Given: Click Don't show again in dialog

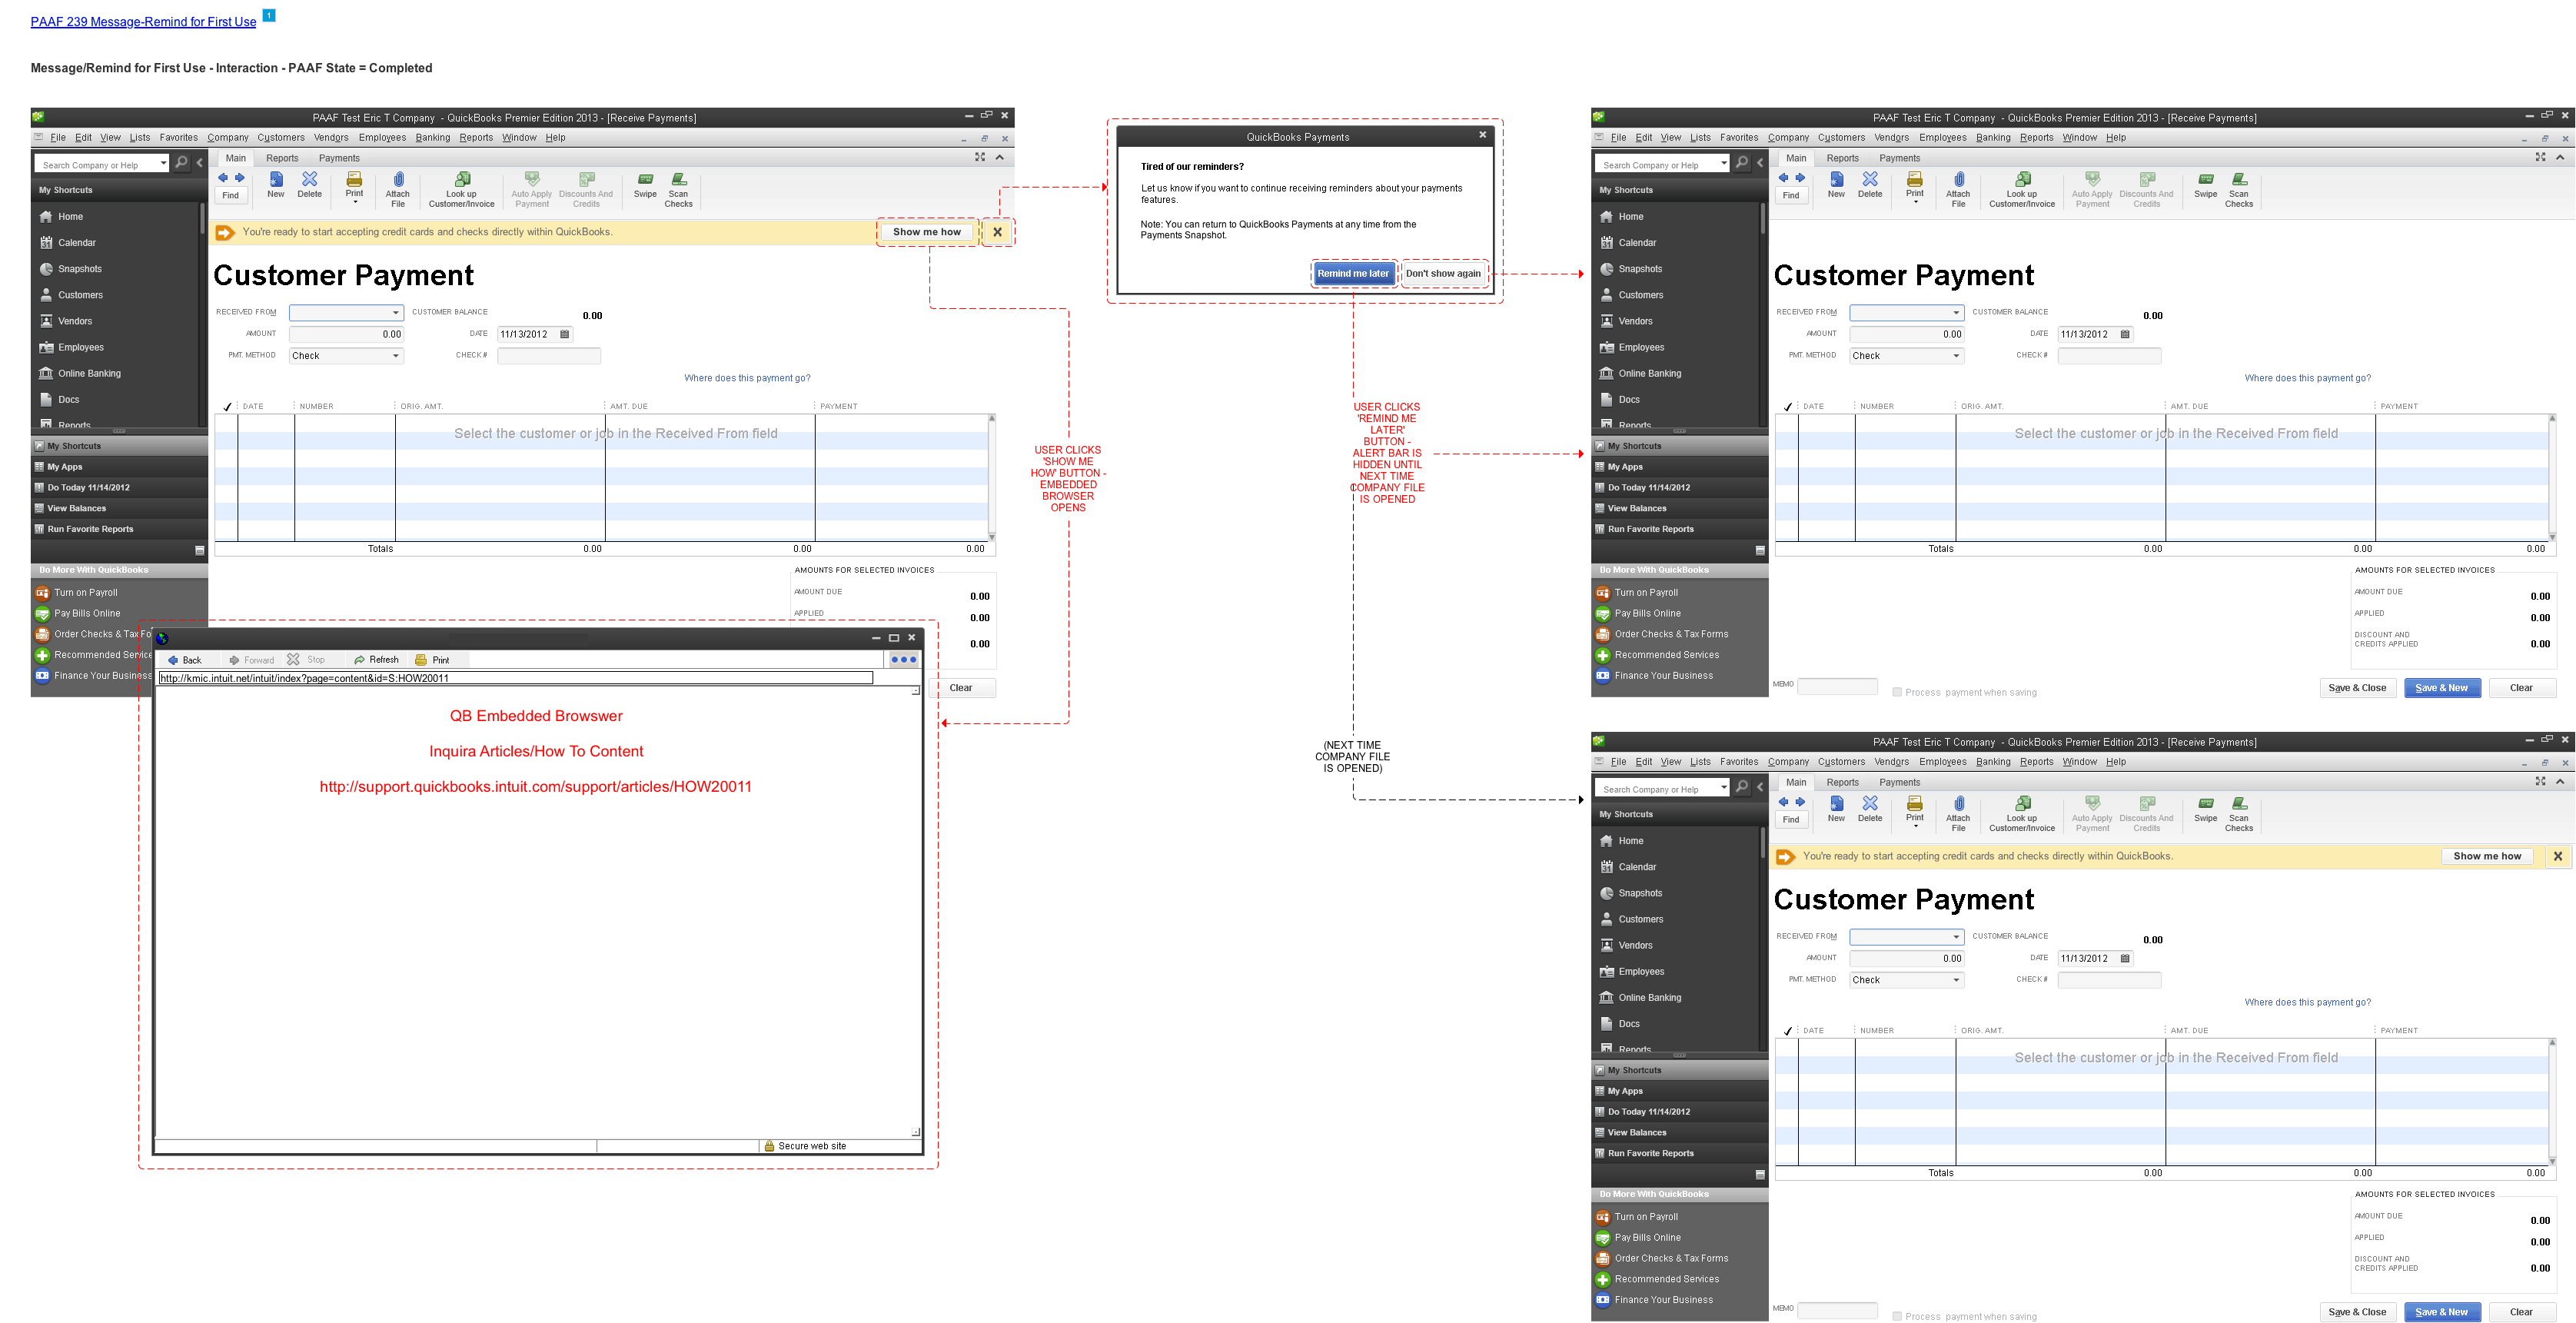Looking at the screenshot, I should point(1443,273).
